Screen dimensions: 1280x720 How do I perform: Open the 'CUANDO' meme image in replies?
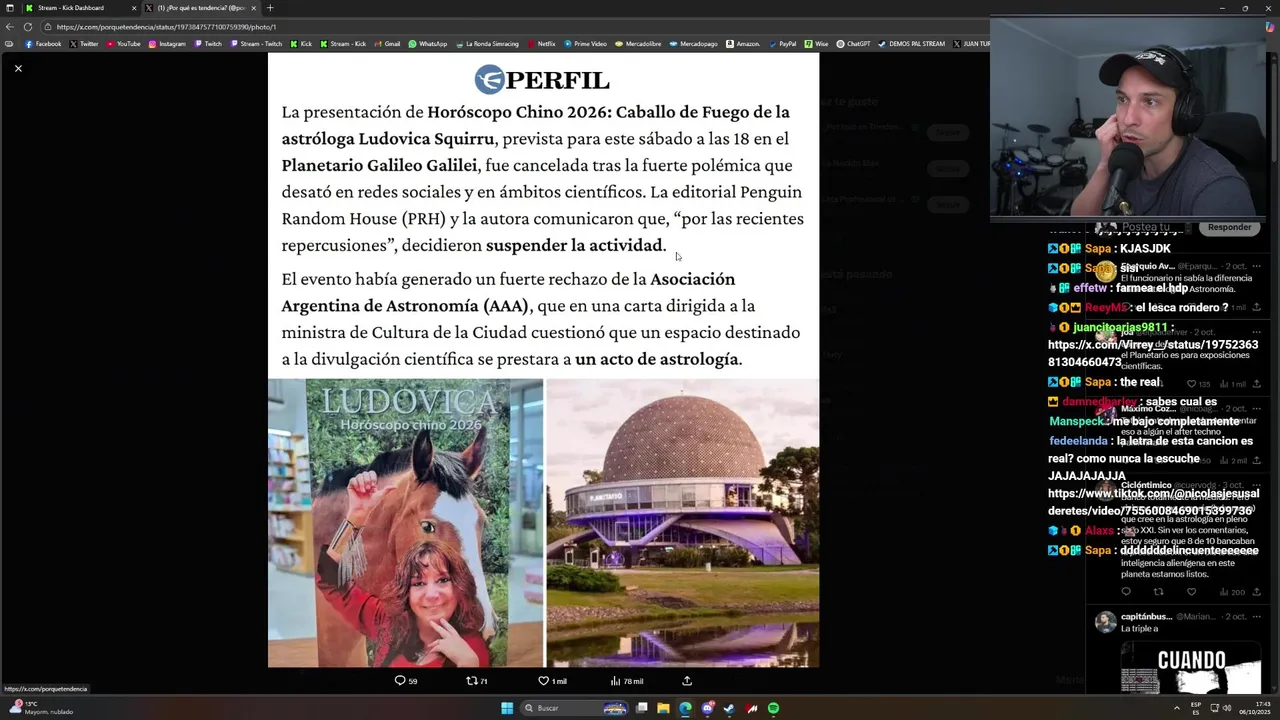coord(1191,668)
